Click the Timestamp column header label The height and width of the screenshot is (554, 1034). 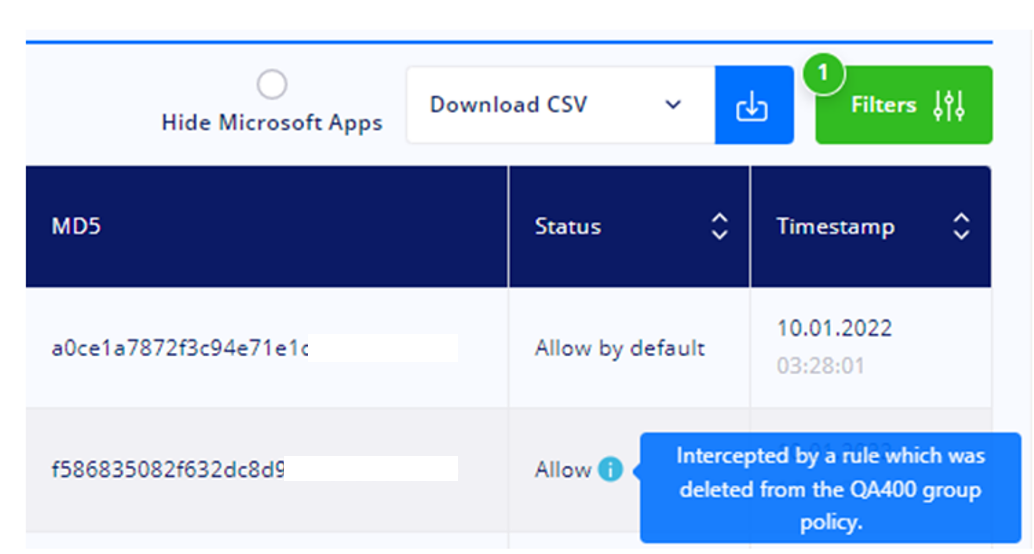(x=836, y=226)
